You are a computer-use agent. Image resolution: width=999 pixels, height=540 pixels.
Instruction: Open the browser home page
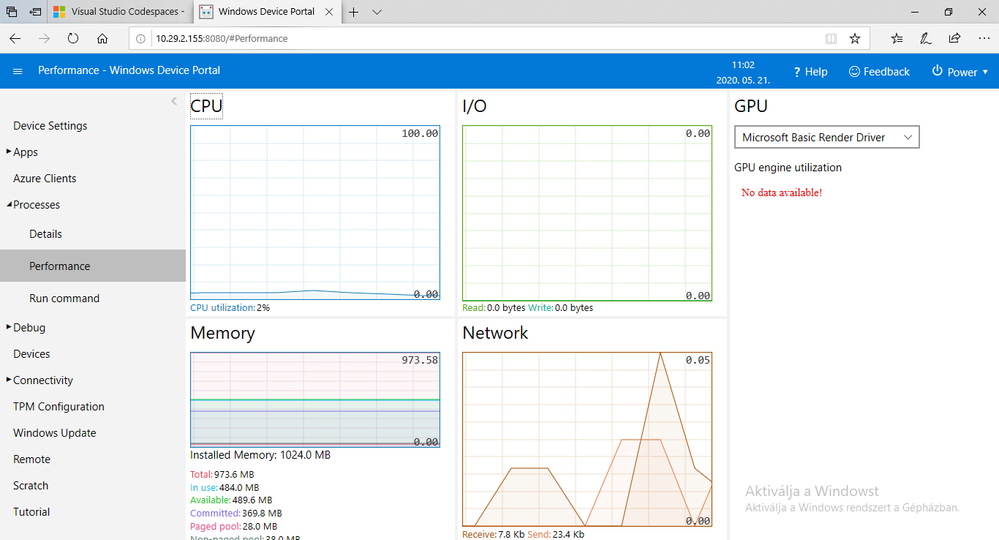[x=102, y=39]
